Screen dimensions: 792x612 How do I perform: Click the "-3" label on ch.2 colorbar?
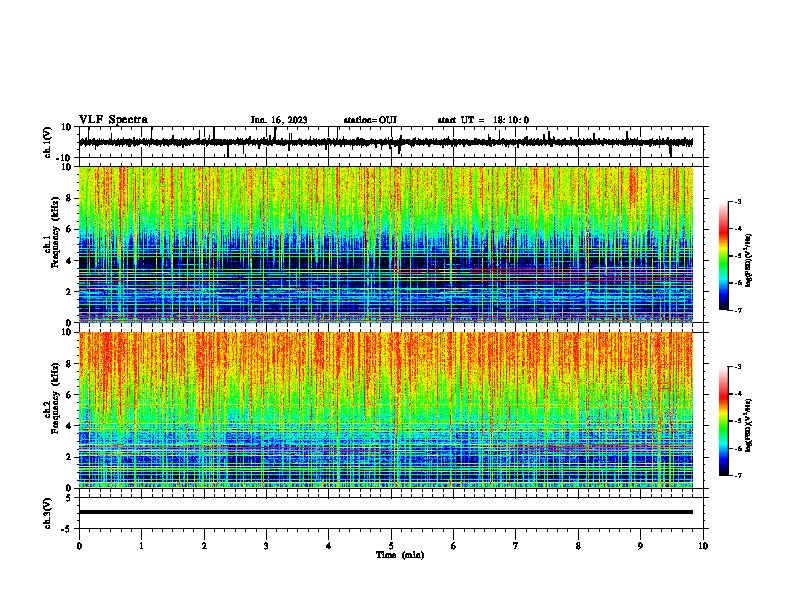(738, 367)
